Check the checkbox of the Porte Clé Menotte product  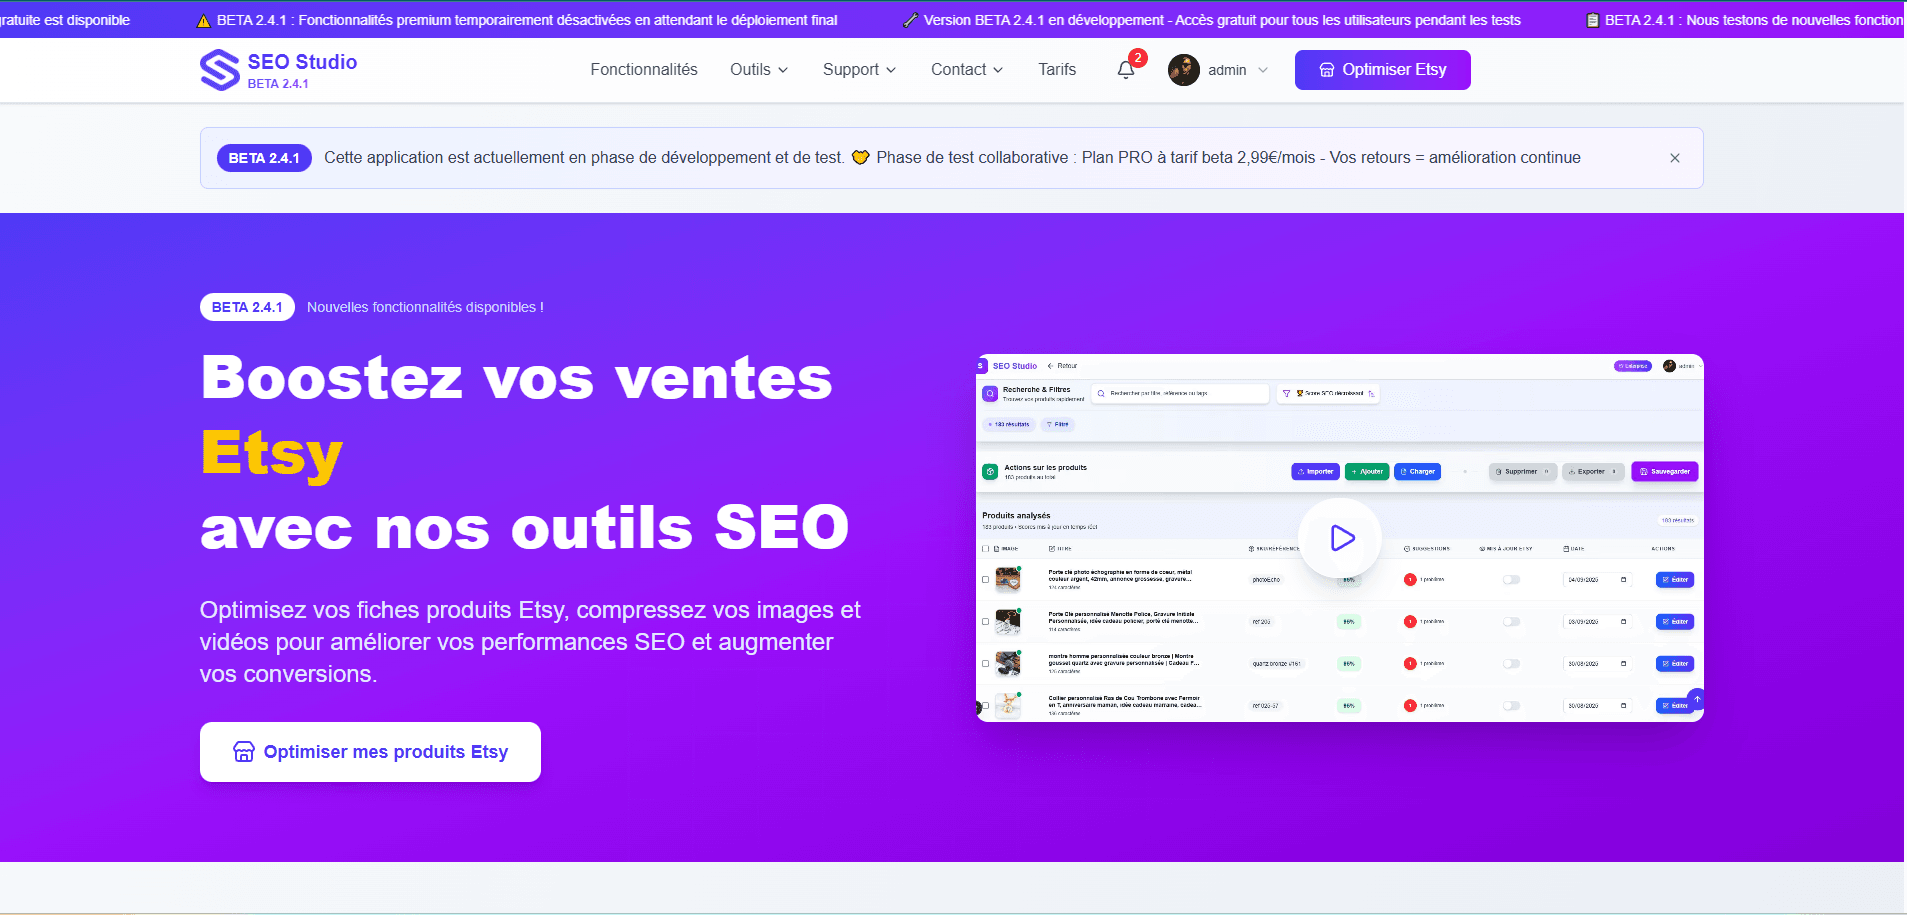point(984,621)
